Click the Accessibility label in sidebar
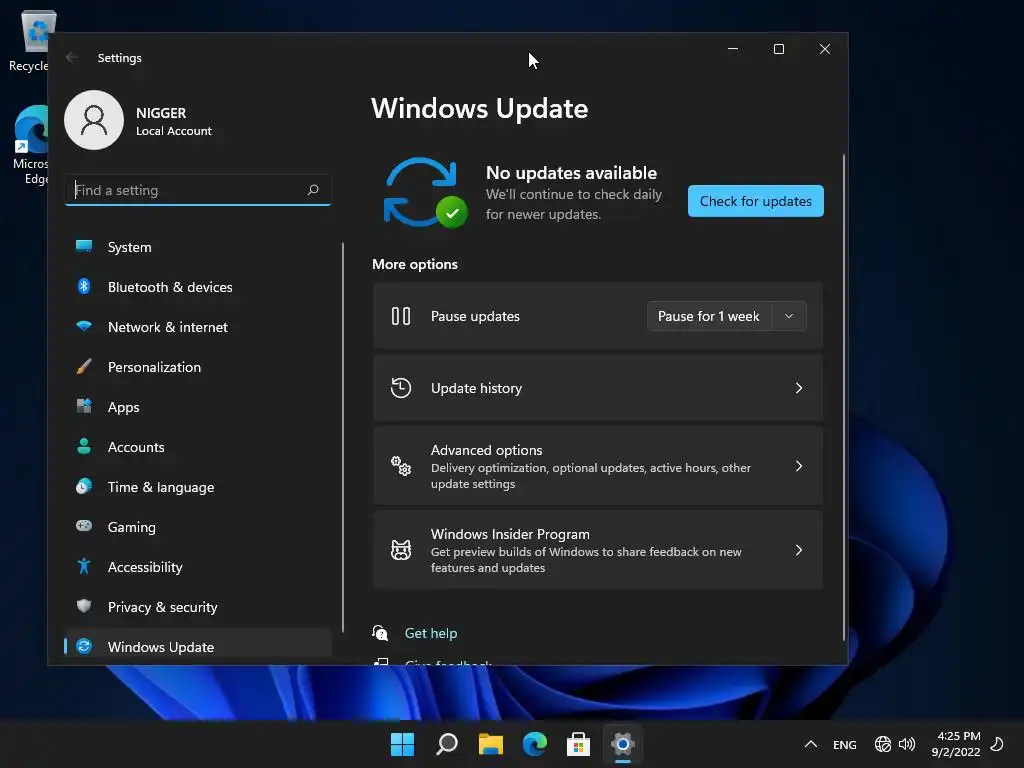Screen dimensions: 1024x768 (x=145, y=567)
